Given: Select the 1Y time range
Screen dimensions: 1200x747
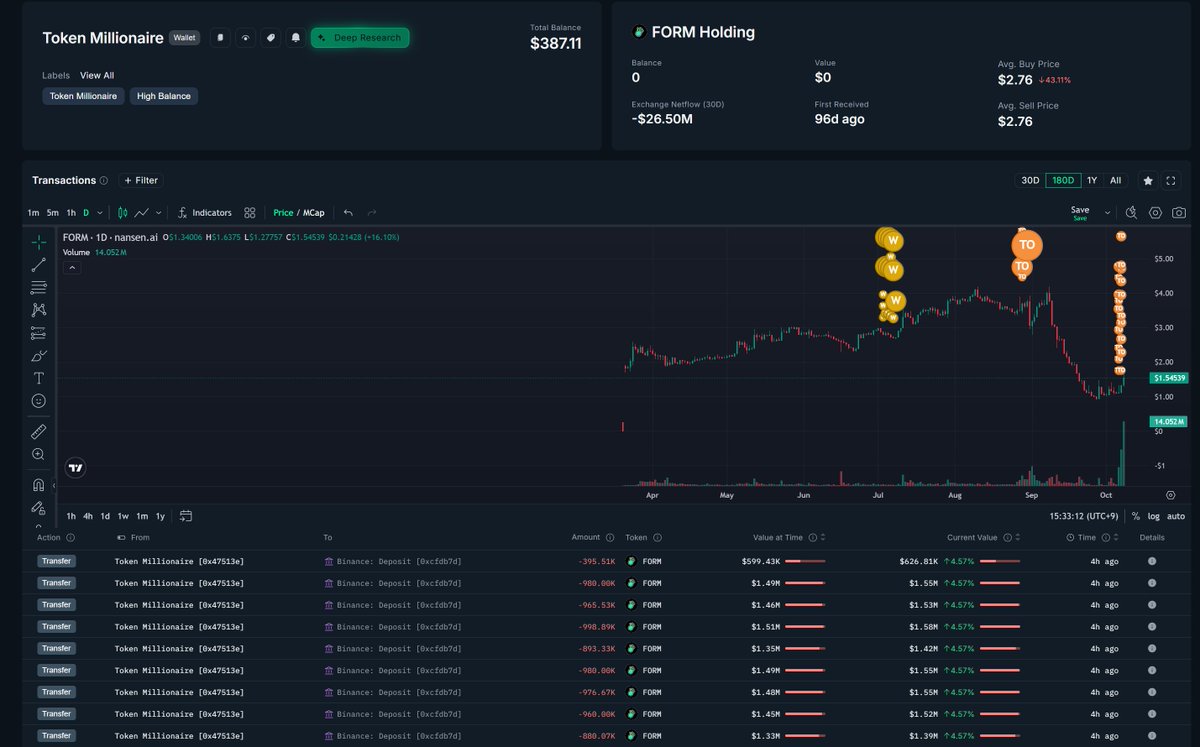Looking at the screenshot, I should [1092, 181].
